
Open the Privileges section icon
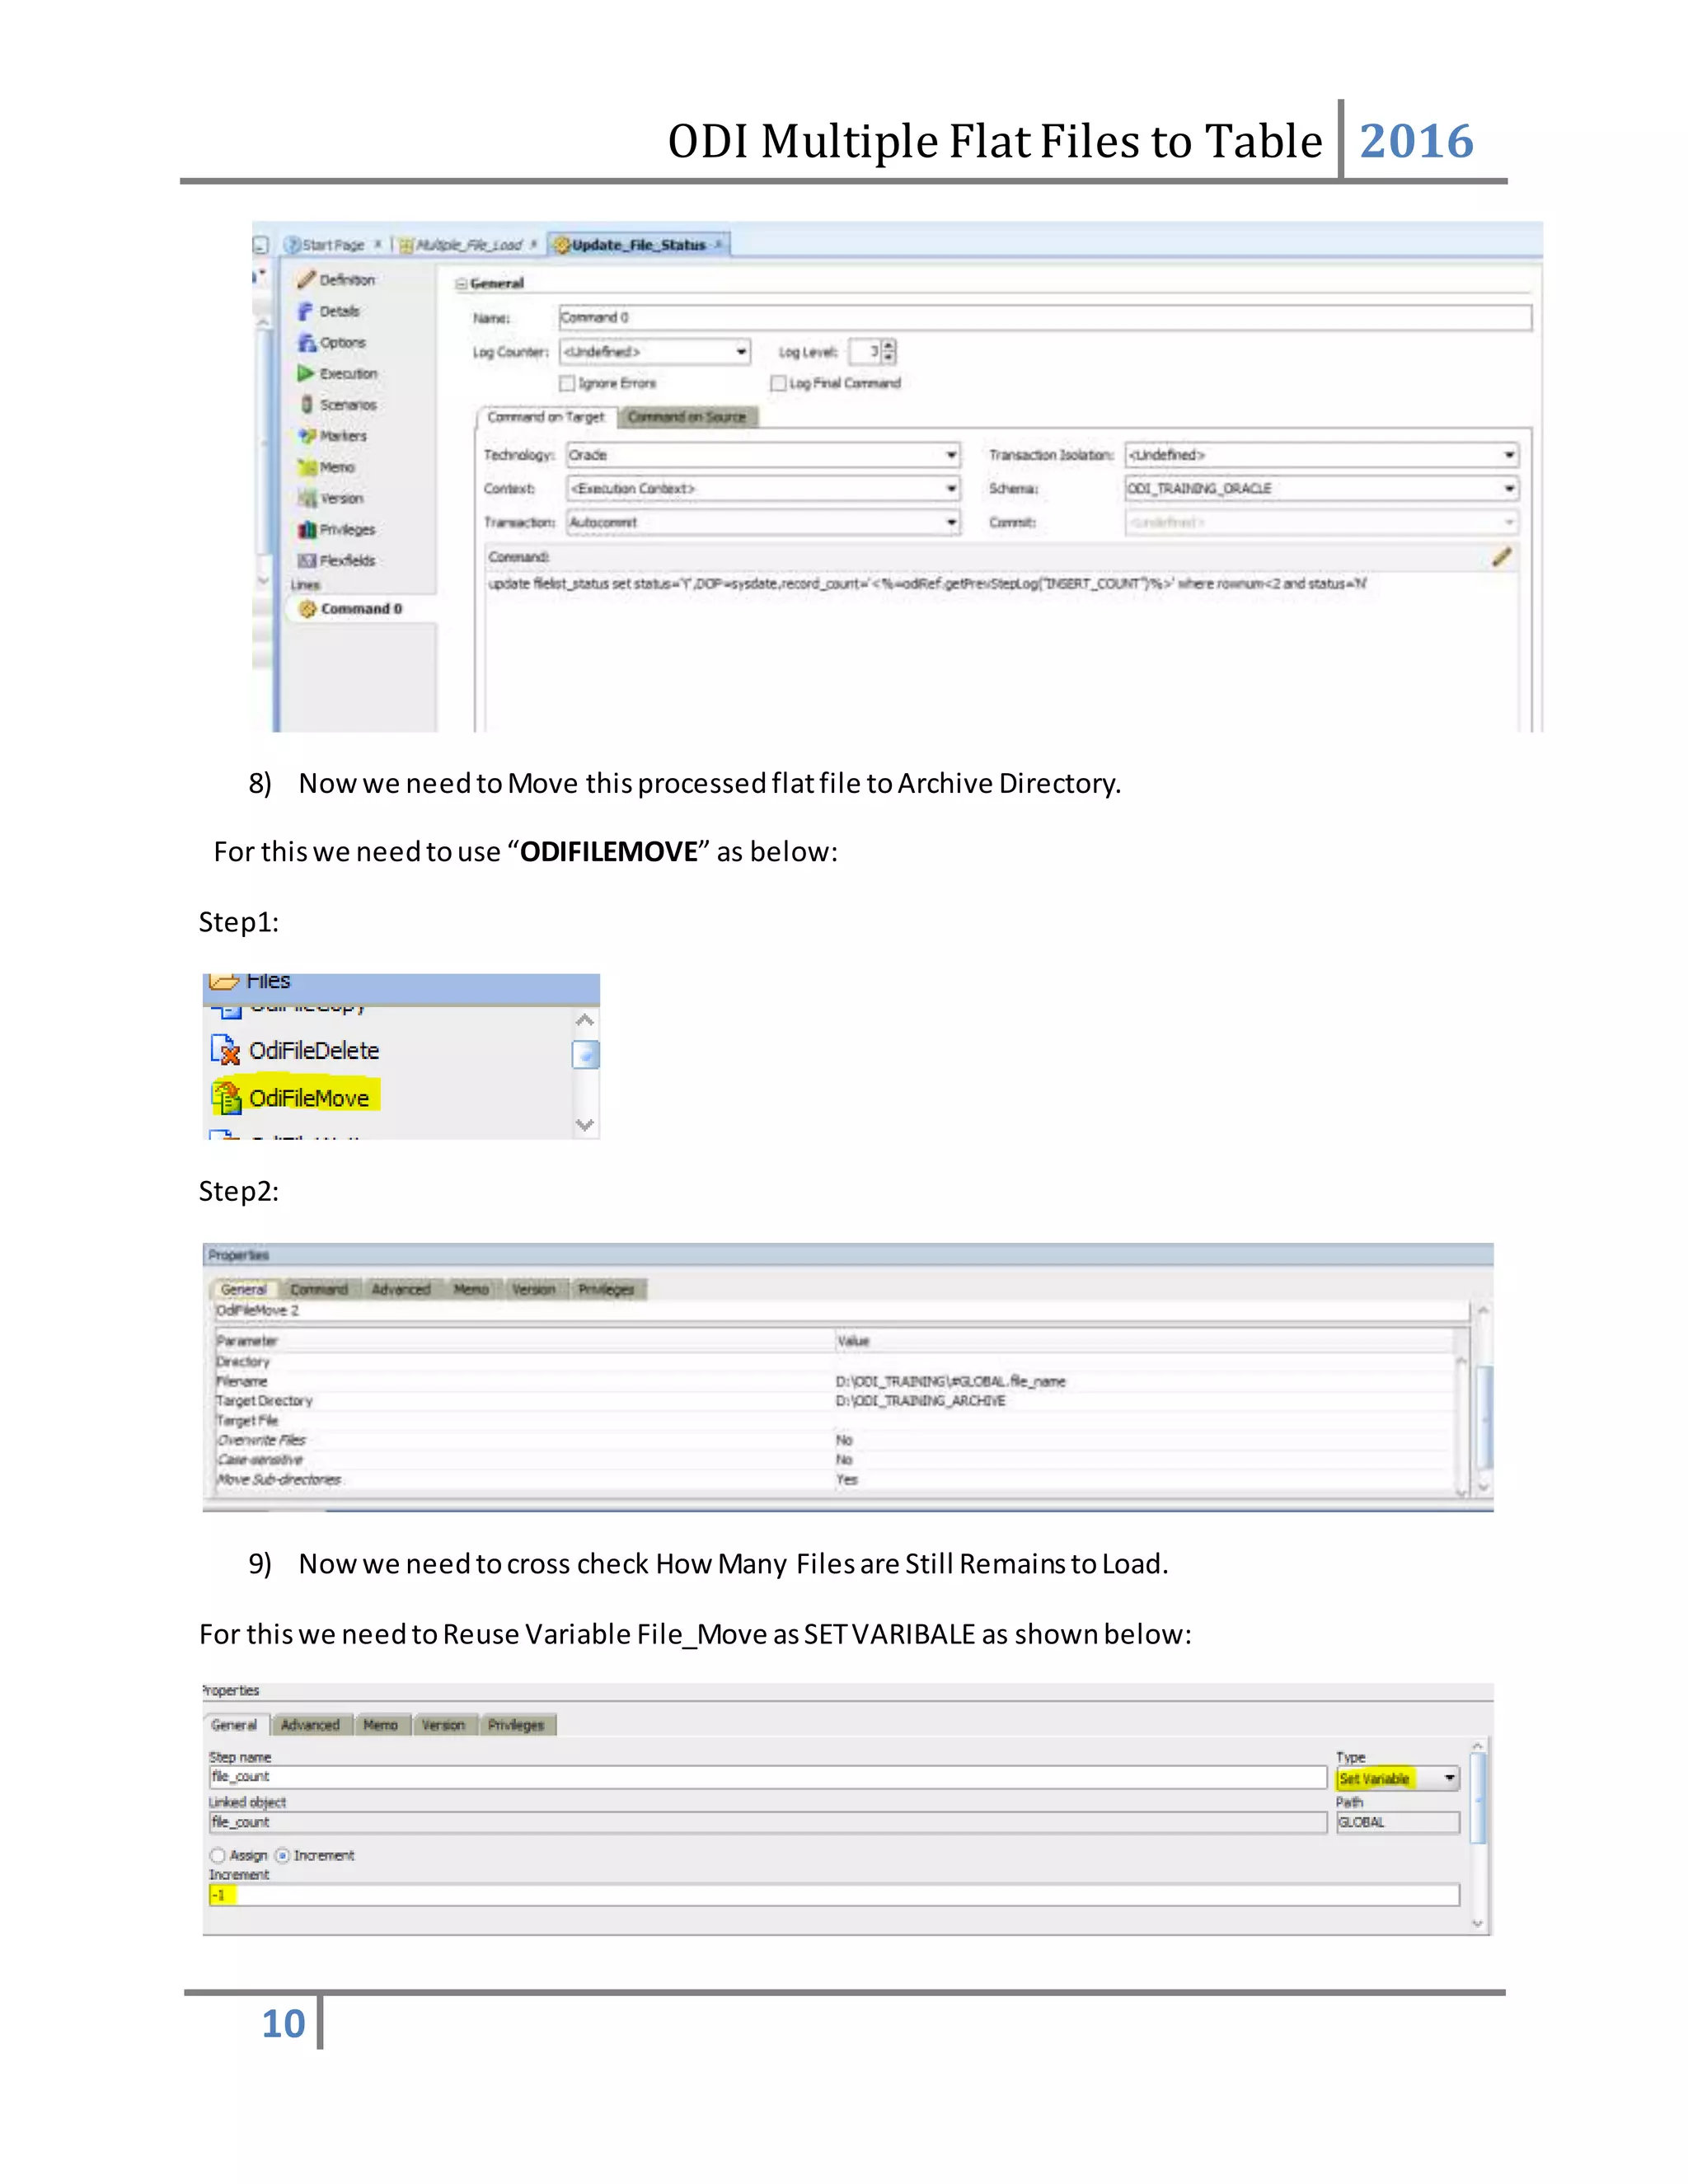point(307,529)
